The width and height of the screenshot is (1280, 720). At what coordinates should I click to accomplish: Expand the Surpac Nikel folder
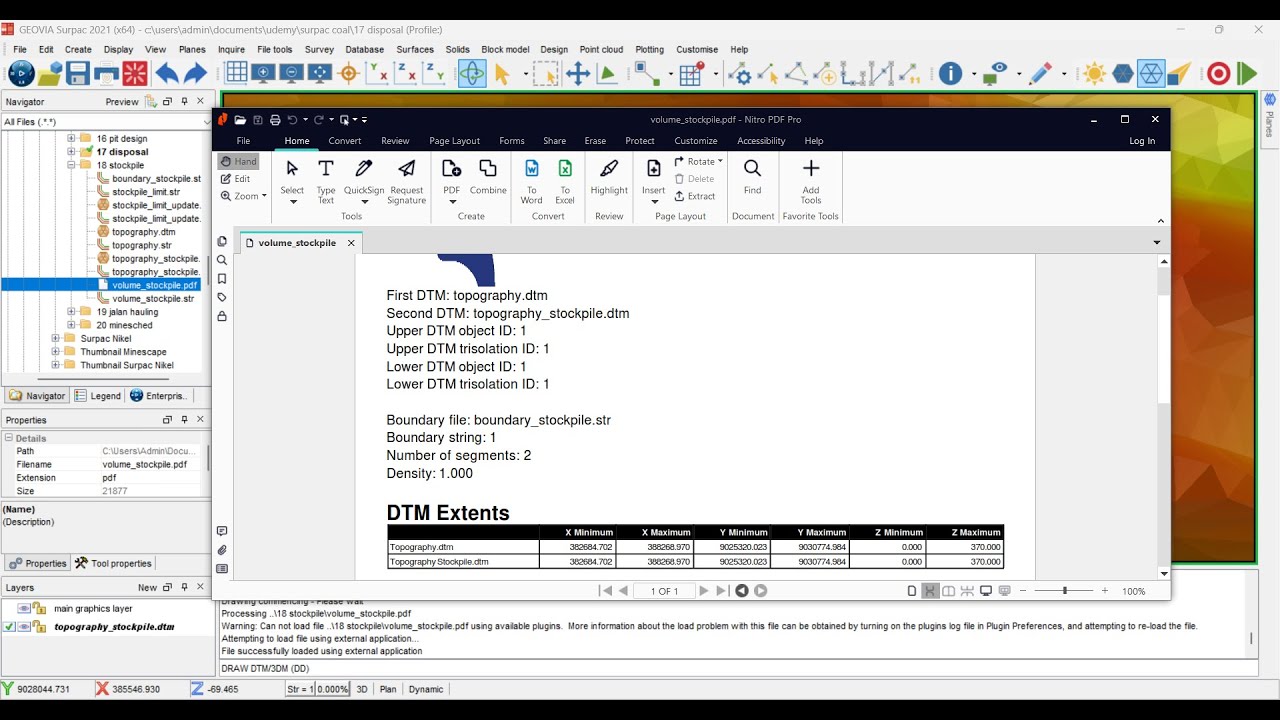click(56, 339)
